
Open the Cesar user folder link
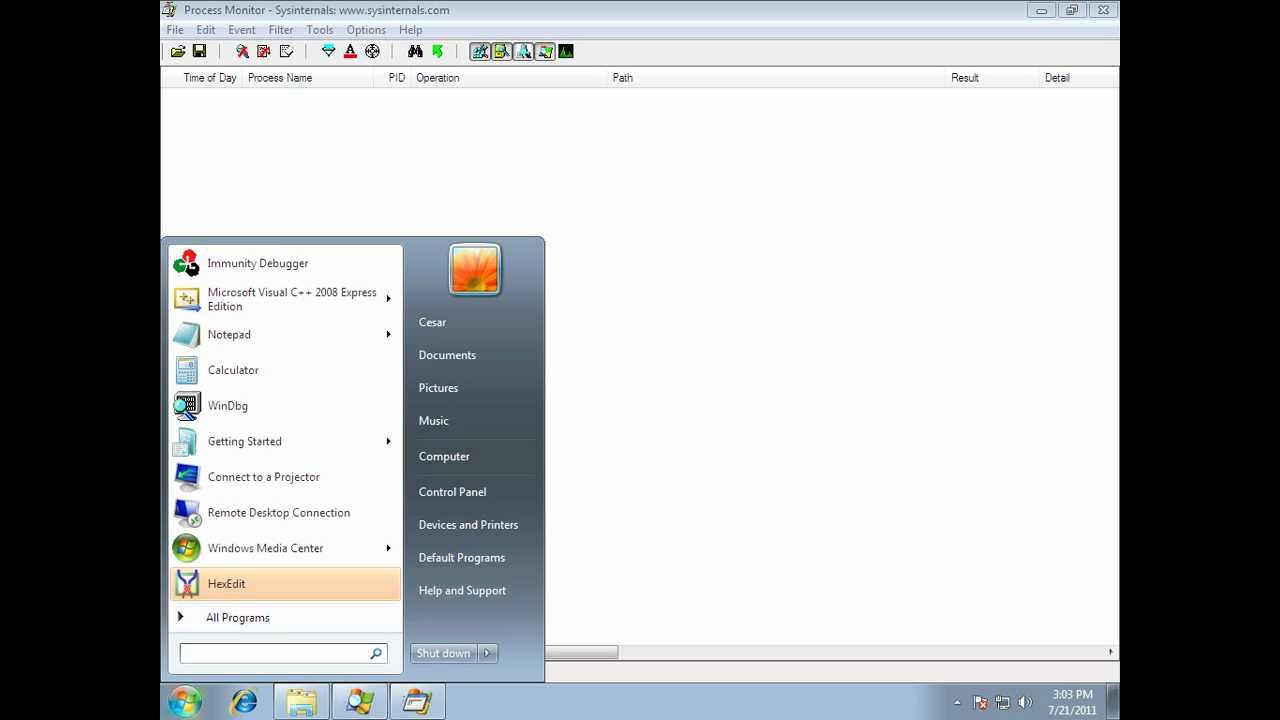pos(432,322)
